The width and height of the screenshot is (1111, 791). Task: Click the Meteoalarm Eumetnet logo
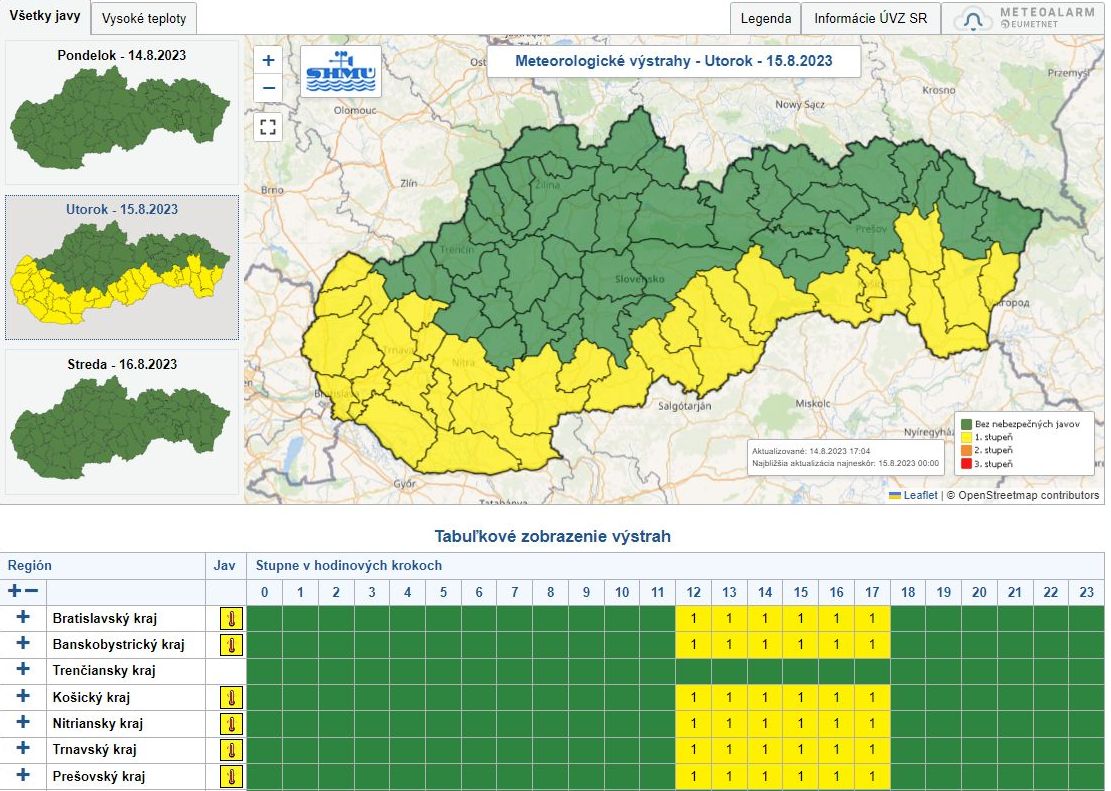[x=1024, y=19]
